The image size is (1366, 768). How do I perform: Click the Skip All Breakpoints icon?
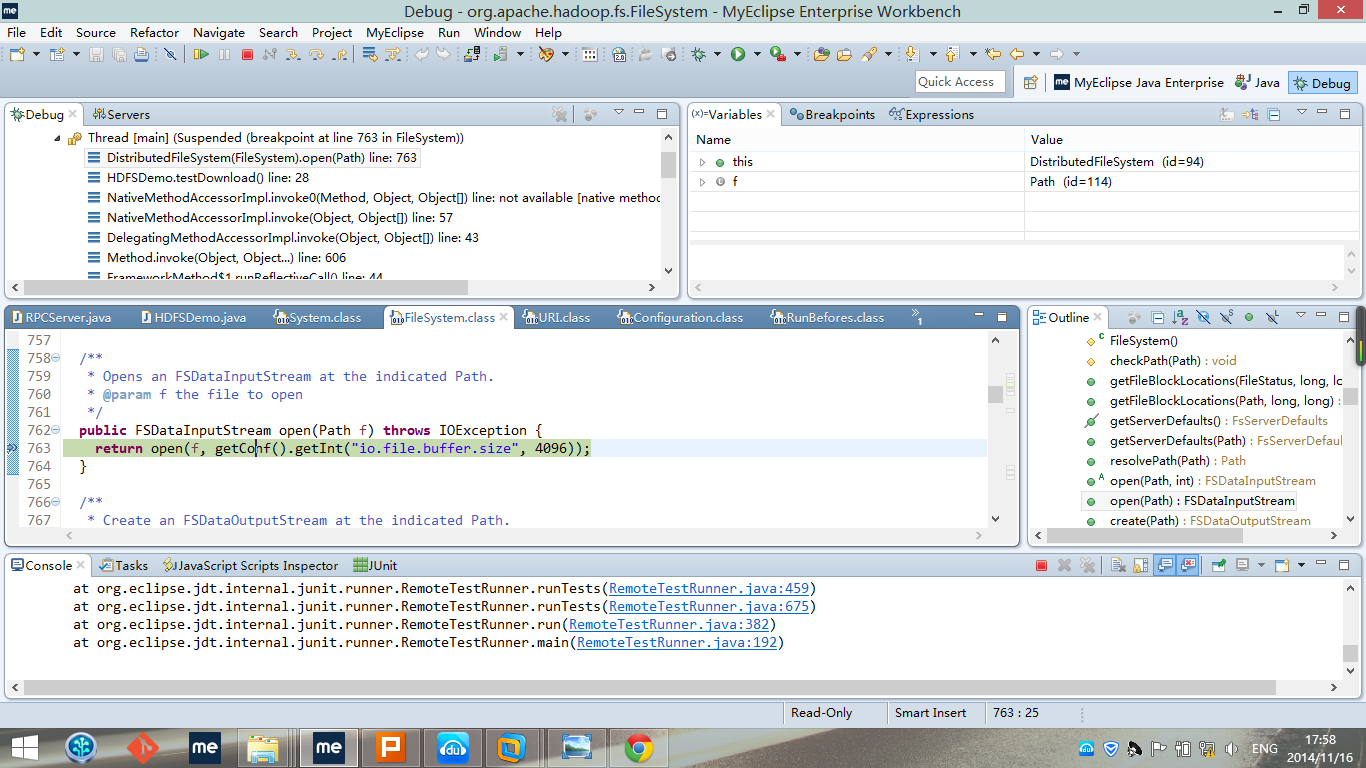click(x=170, y=55)
